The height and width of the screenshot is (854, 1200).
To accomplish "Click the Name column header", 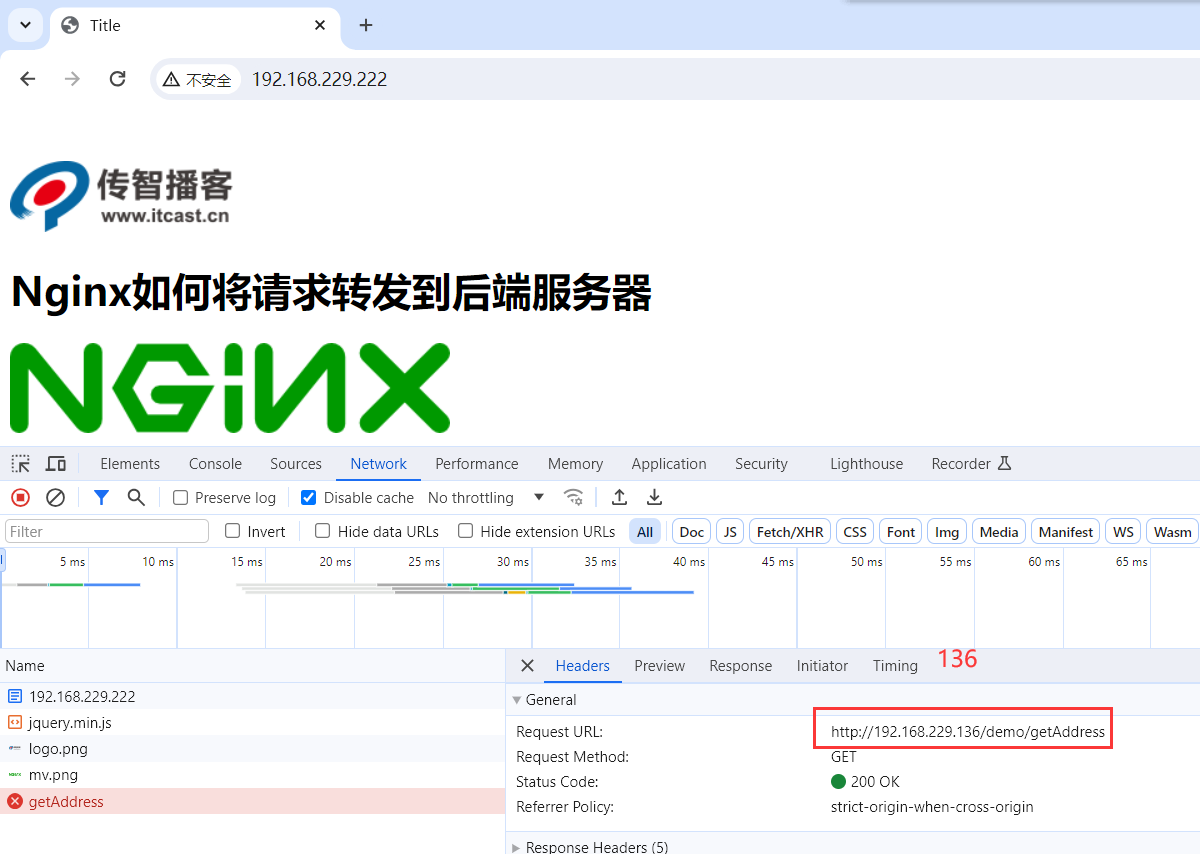I will coord(252,666).
